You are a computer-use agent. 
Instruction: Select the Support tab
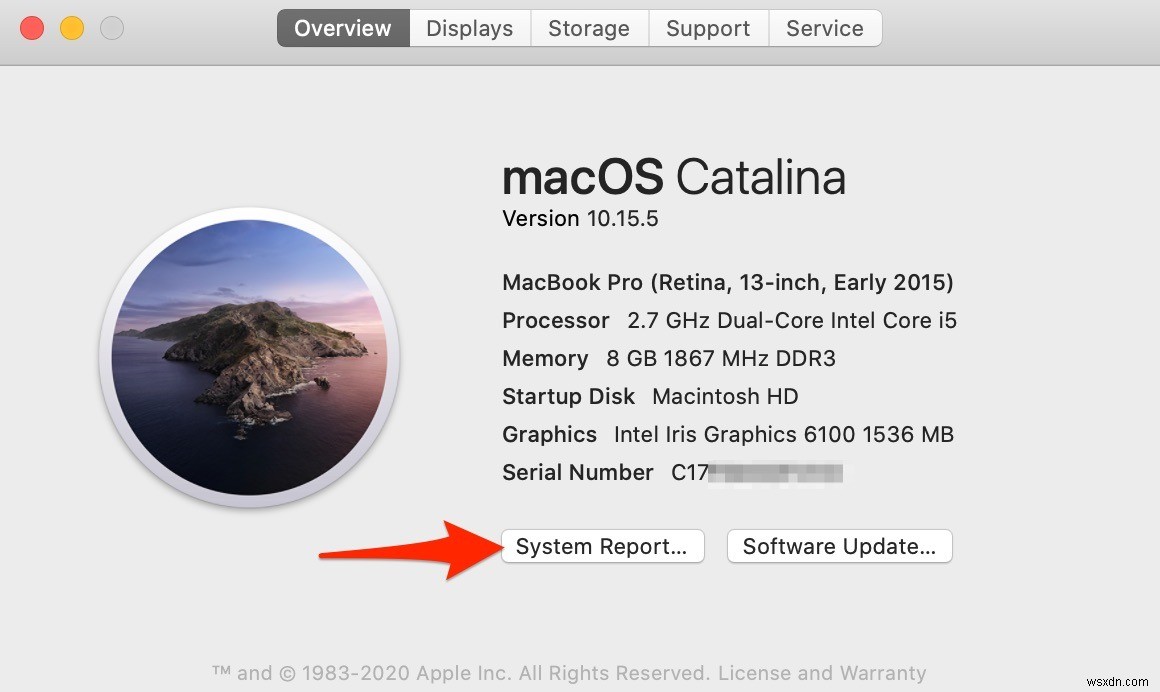click(707, 28)
